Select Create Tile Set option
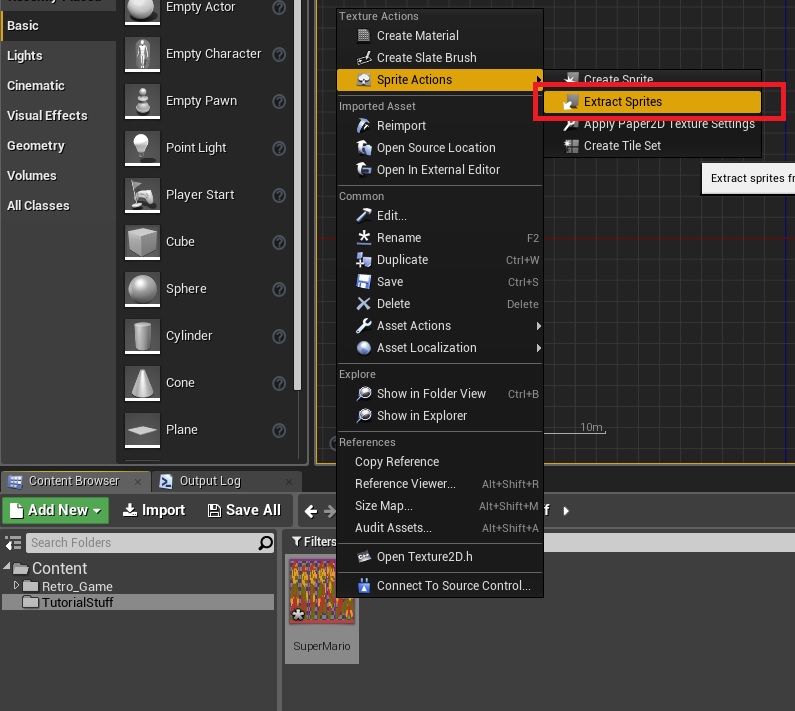795x711 pixels. point(622,146)
